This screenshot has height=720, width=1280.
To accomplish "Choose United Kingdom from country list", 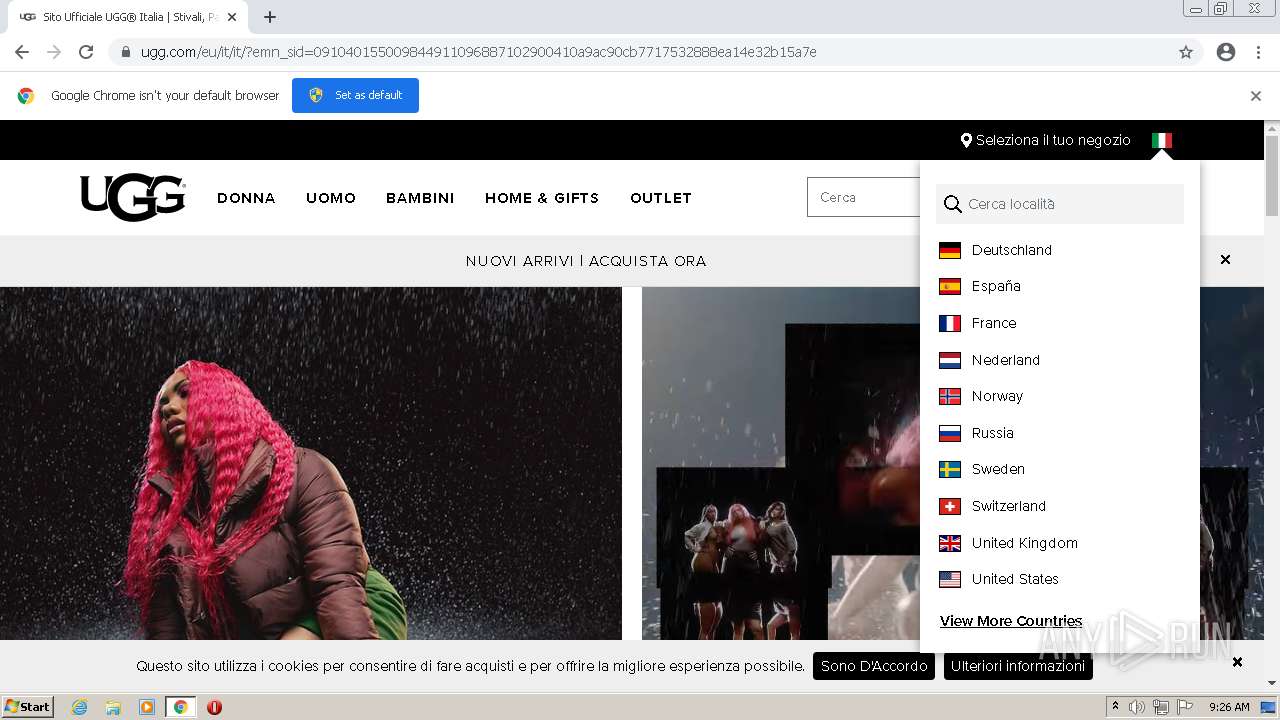I will click(x=1025, y=543).
